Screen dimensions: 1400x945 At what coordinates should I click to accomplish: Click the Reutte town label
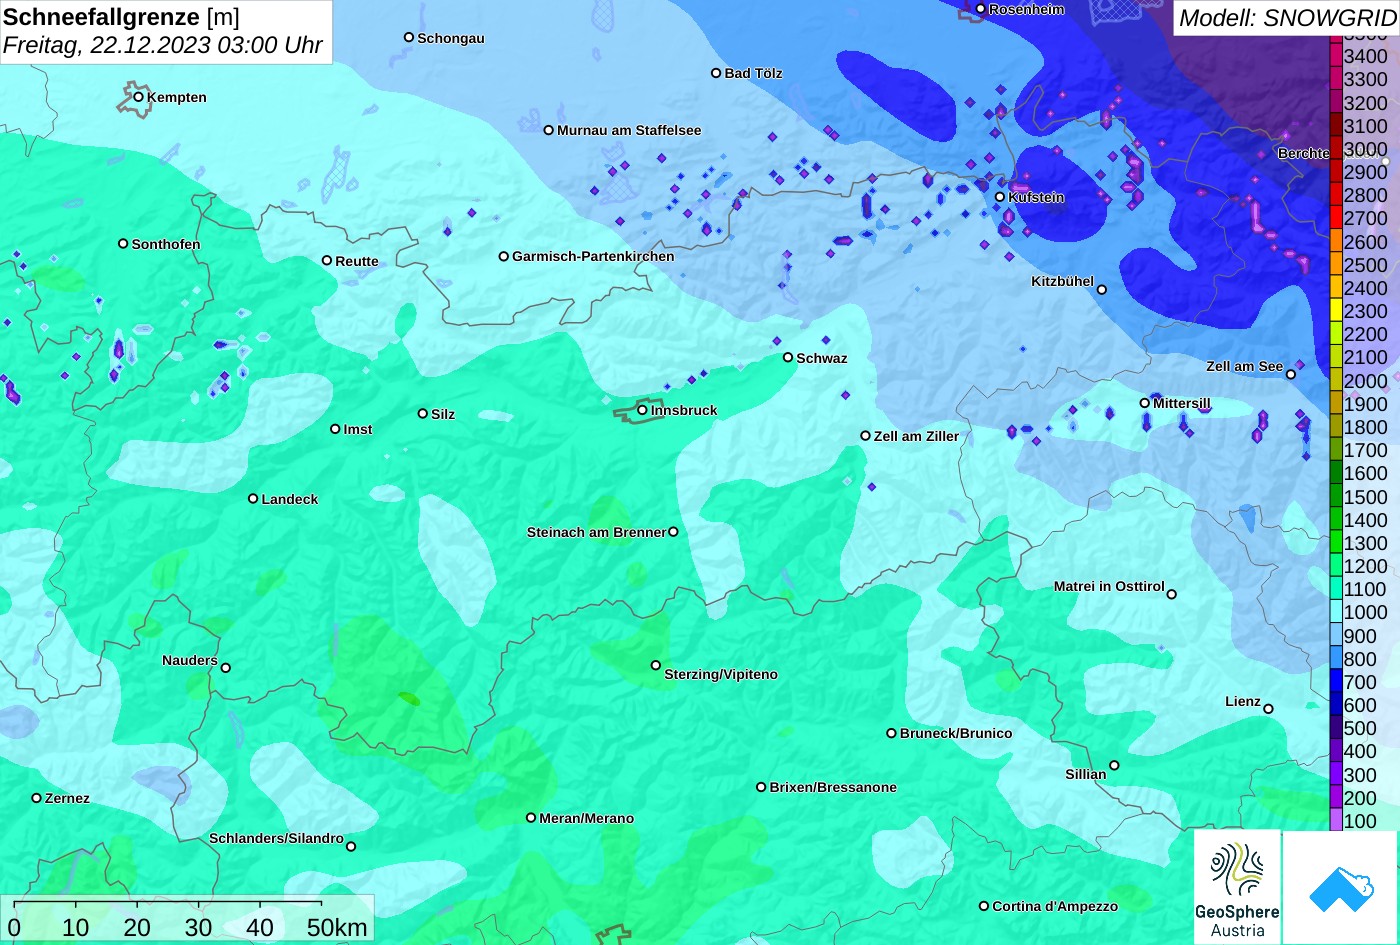click(357, 261)
